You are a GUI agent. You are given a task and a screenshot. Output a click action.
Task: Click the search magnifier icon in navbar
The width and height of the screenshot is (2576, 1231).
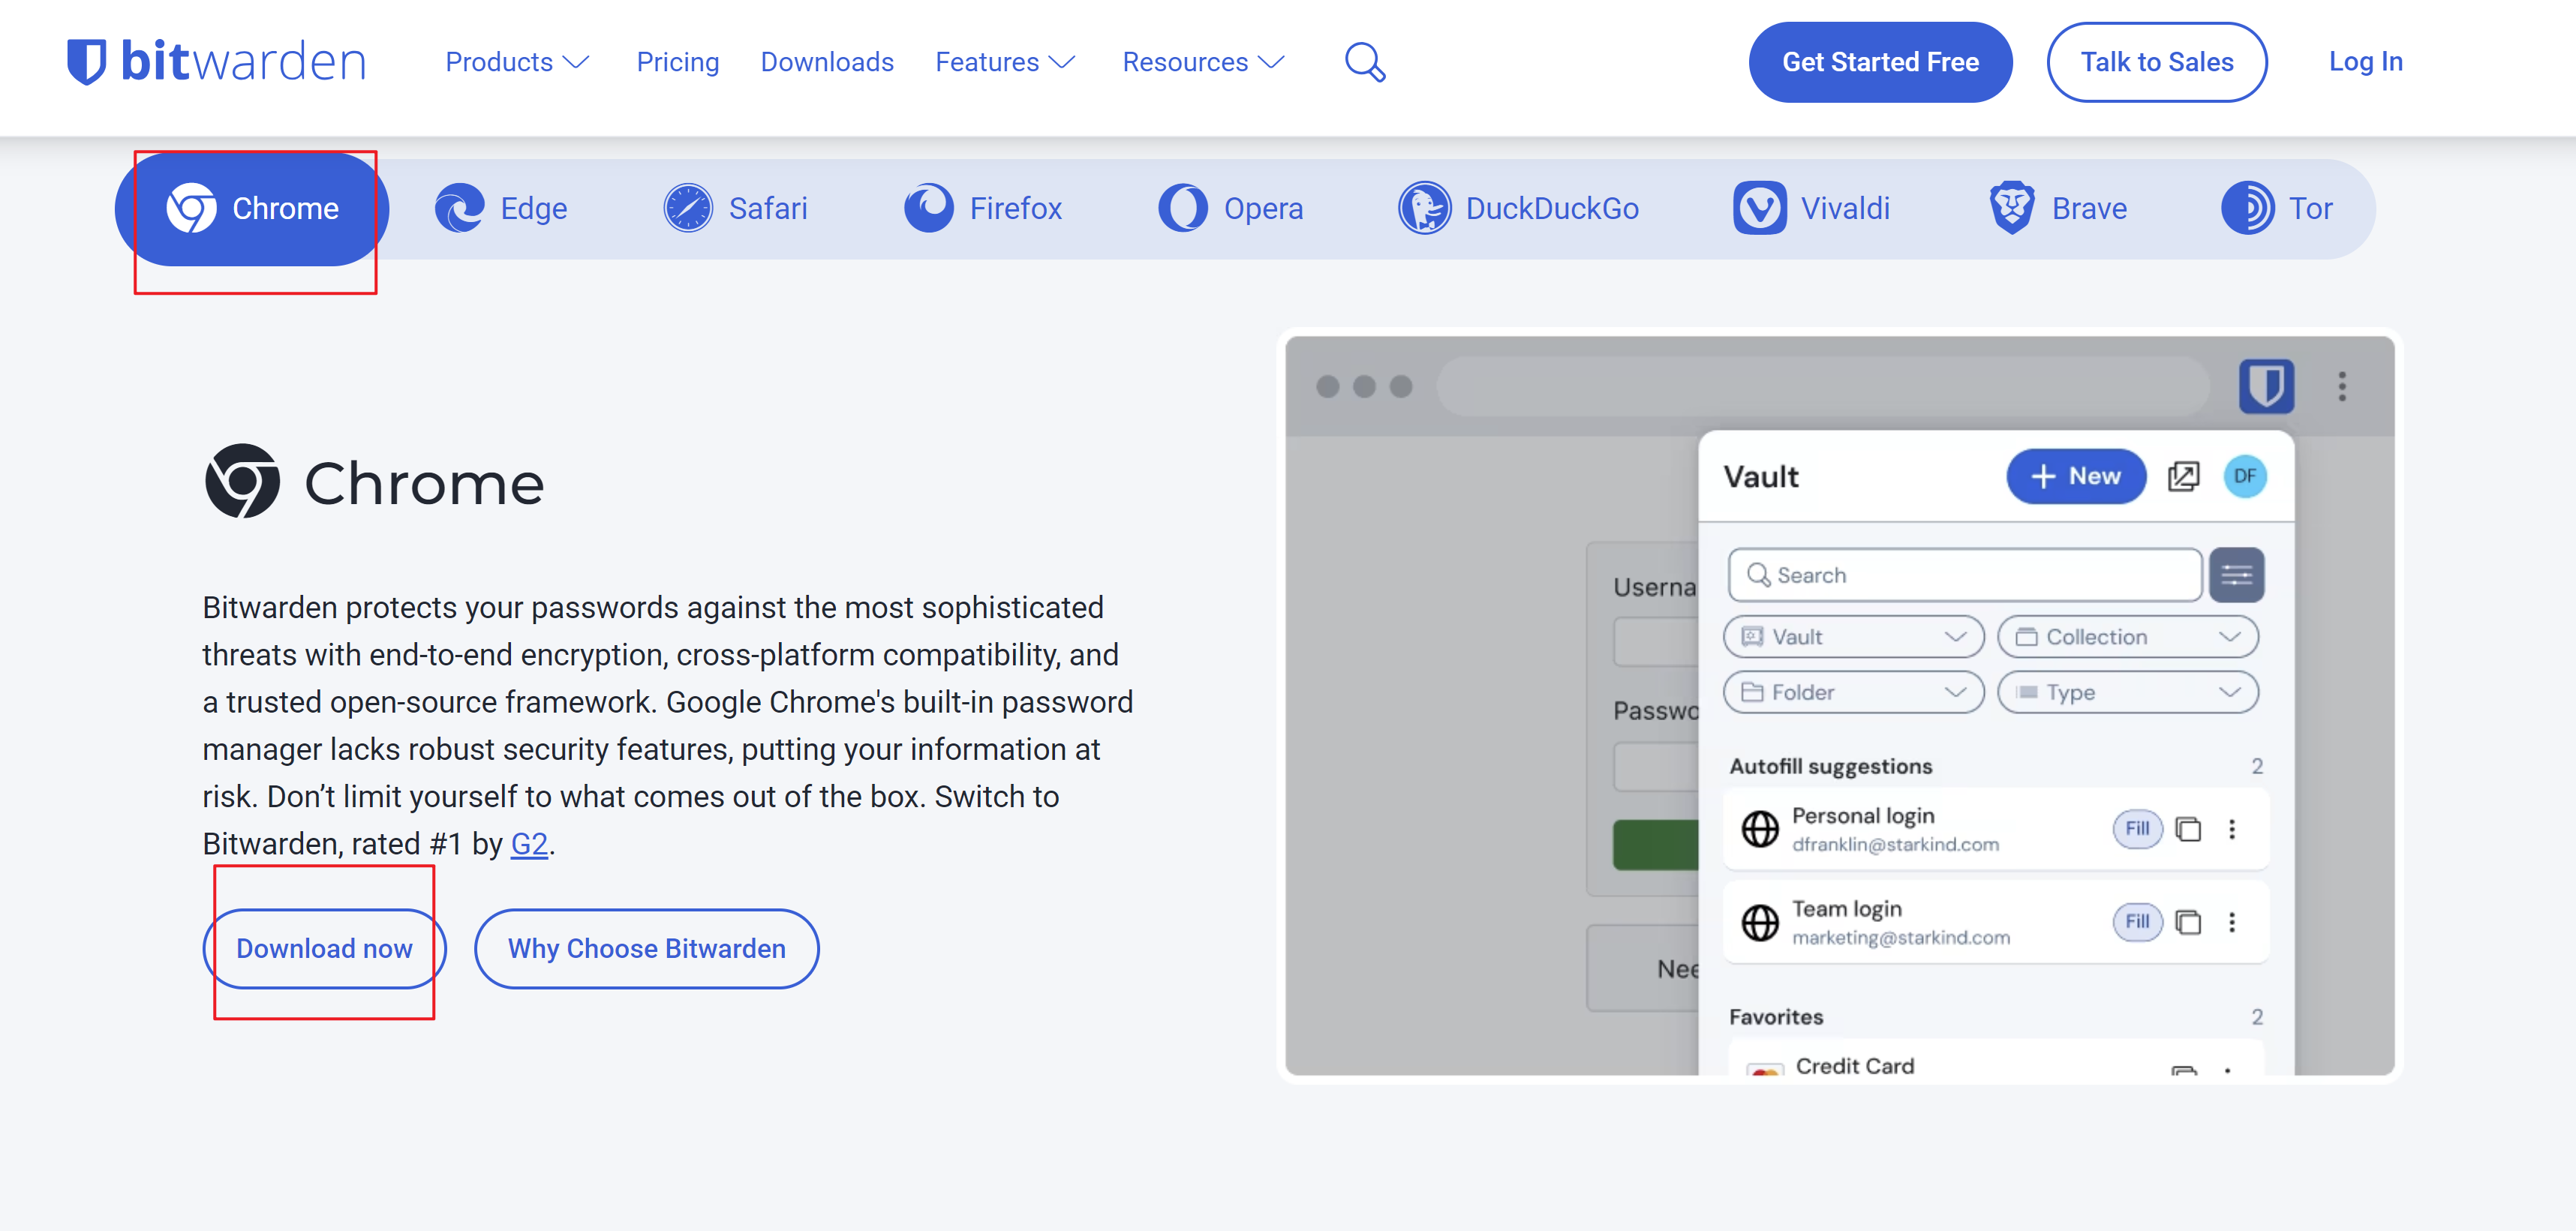[x=1364, y=62]
